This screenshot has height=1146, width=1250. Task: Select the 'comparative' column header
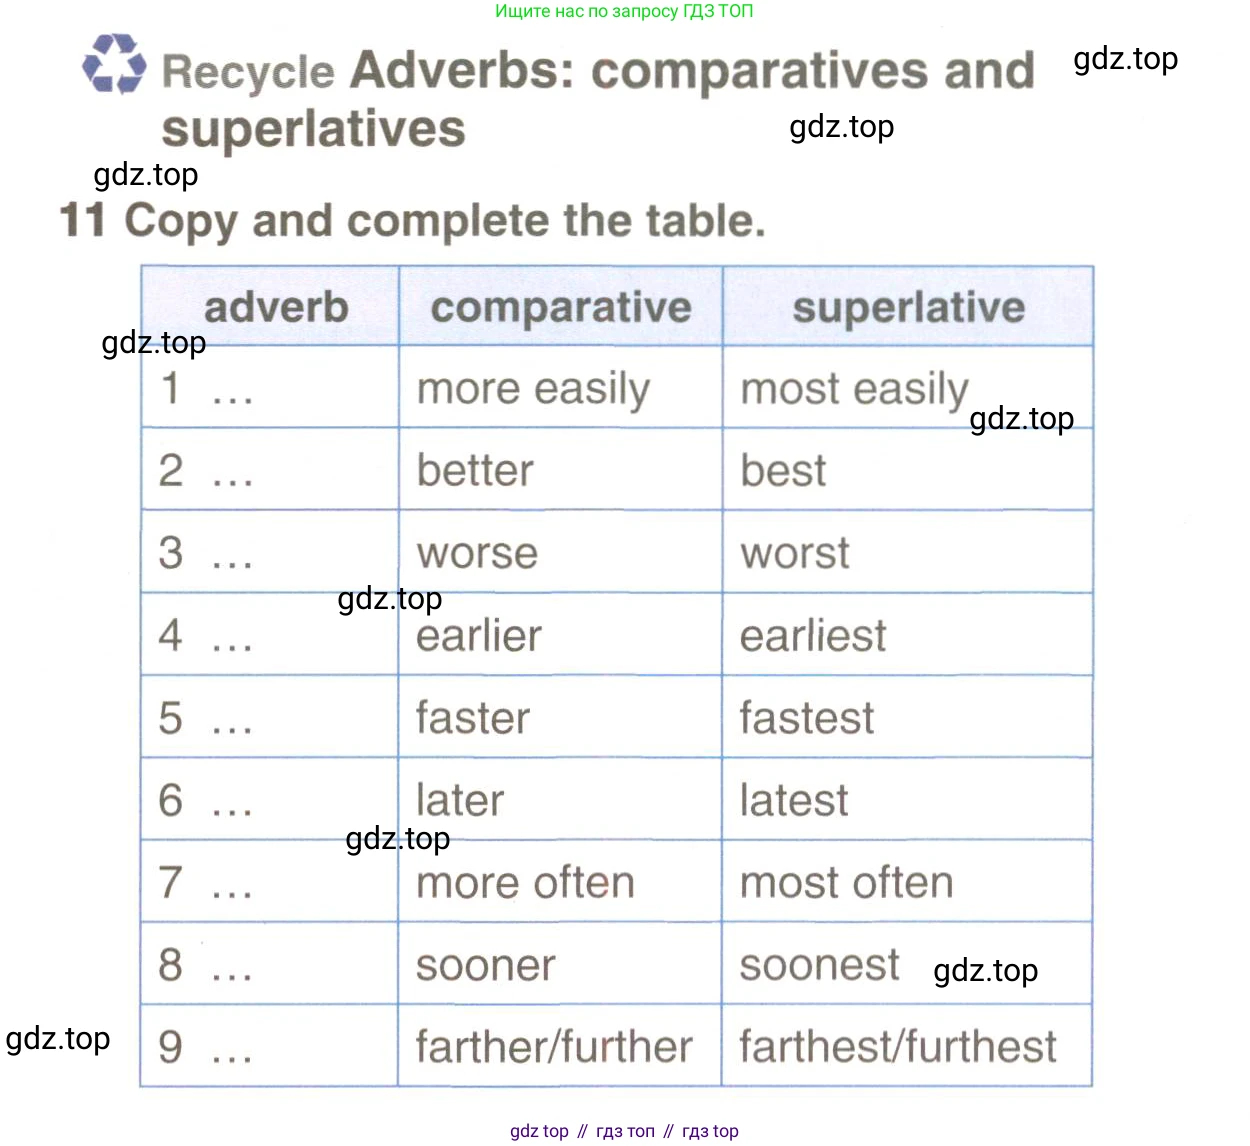pyautogui.click(x=560, y=306)
